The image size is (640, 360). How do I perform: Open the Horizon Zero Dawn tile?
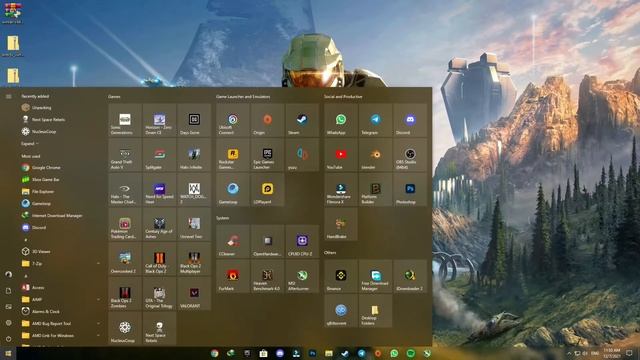pos(160,120)
